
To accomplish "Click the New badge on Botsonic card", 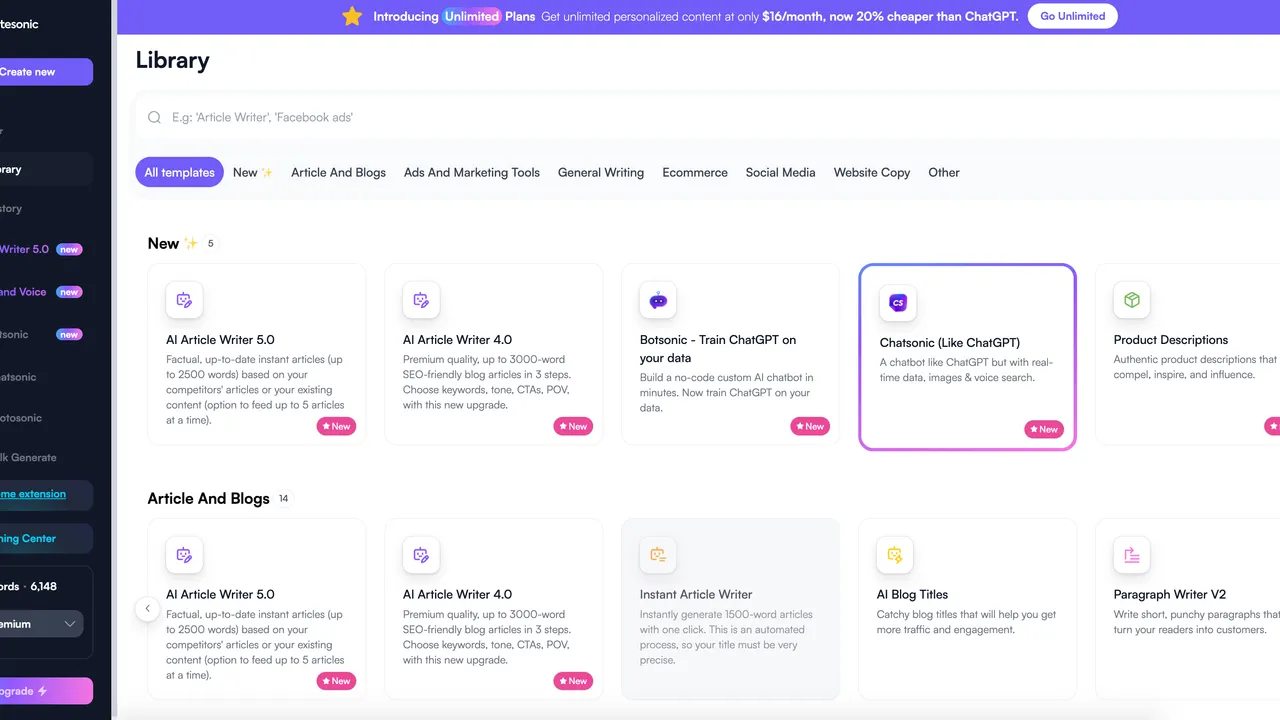I will coord(810,426).
